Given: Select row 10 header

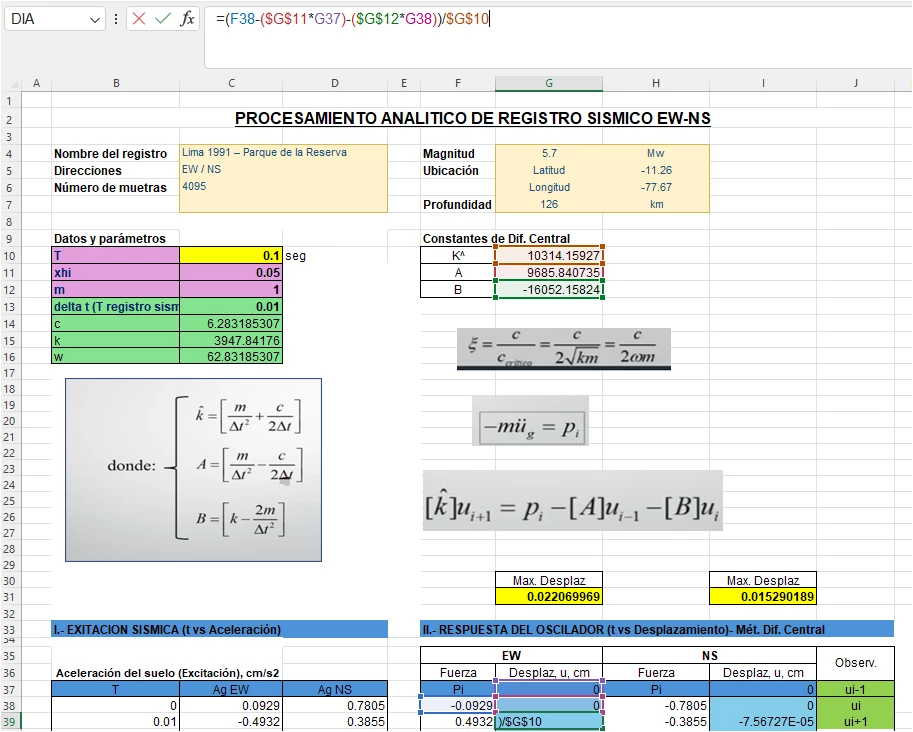Looking at the screenshot, I should pyautogui.click(x=9, y=256).
